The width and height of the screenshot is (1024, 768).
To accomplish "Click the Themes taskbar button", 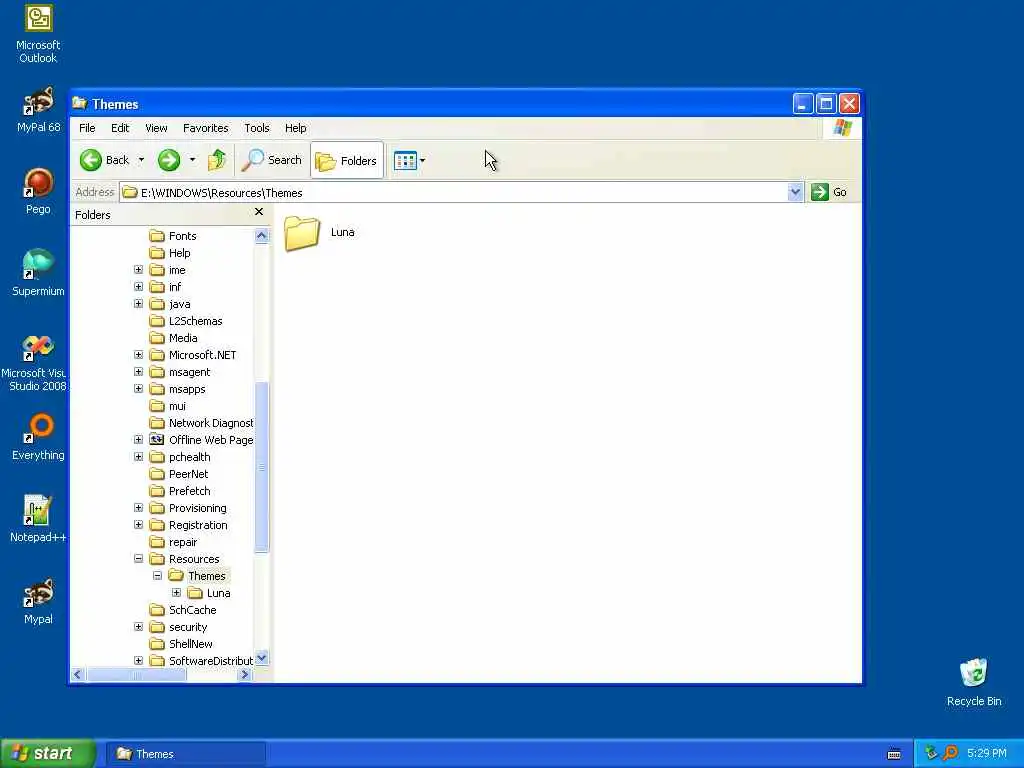I will pos(185,754).
